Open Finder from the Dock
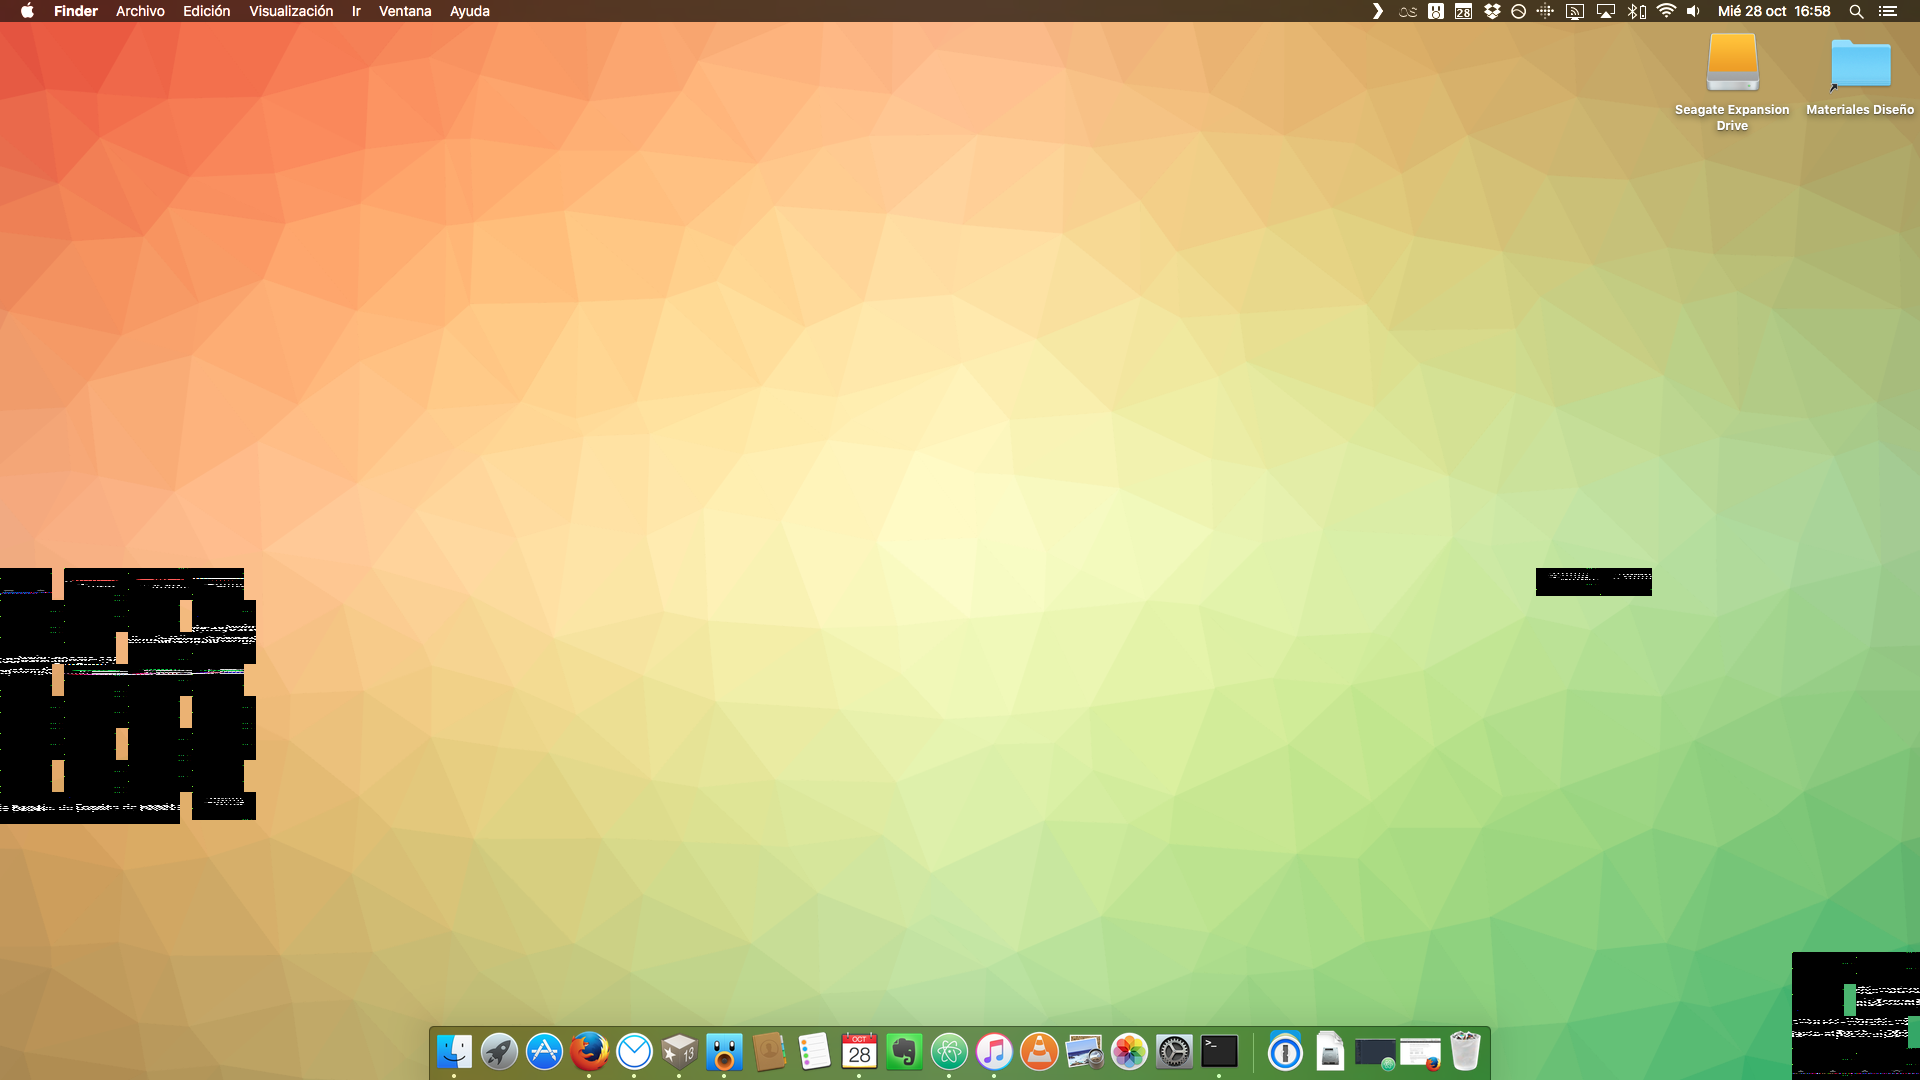1920x1080 pixels. click(454, 1052)
